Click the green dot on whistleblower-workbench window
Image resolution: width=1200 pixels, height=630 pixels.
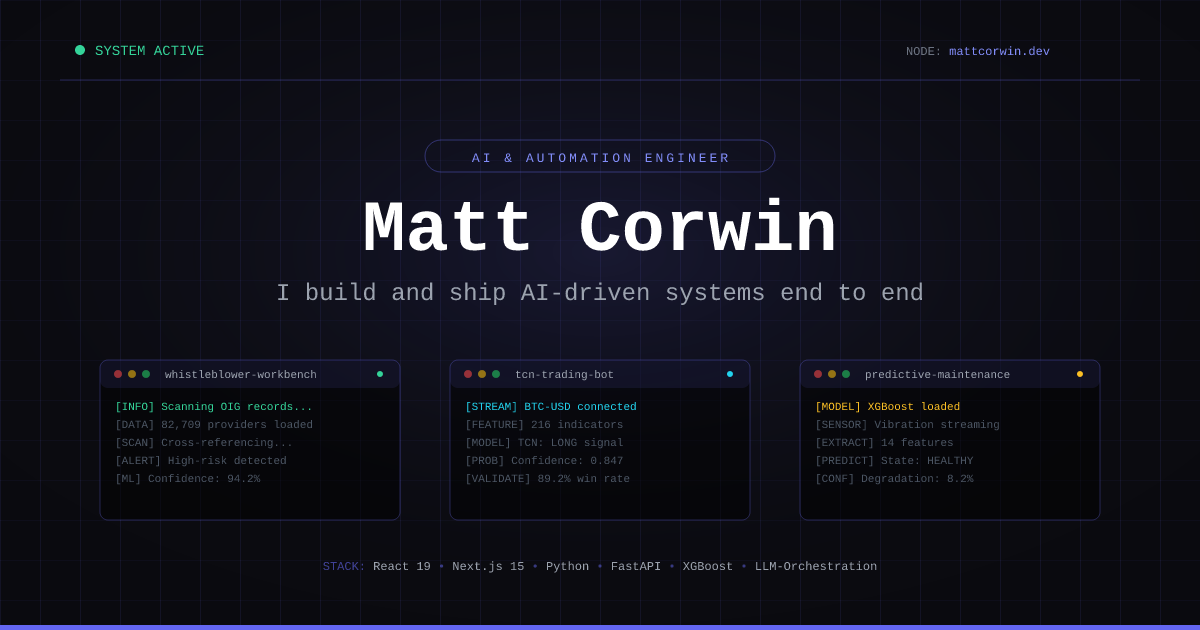click(x=146, y=374)
